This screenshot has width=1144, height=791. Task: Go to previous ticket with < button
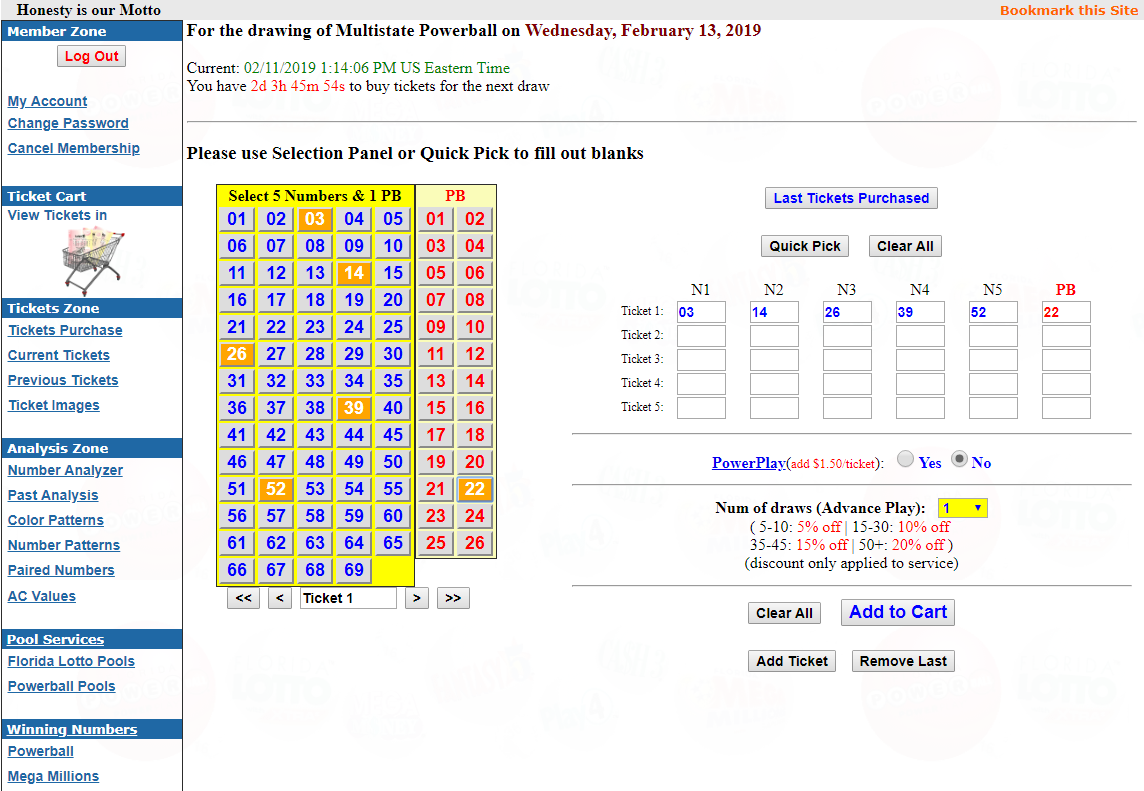pos(279,598)
